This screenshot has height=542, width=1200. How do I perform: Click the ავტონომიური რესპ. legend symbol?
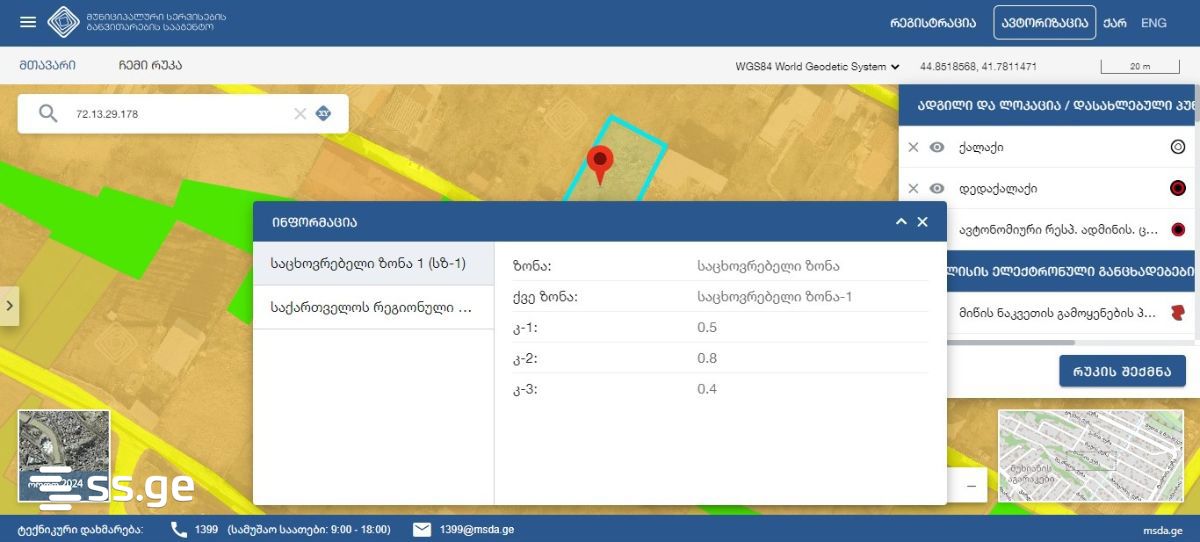pos(1177,229)
